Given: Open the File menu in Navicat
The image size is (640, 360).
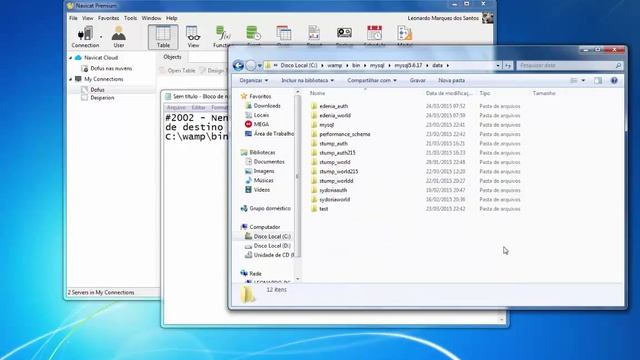Looking at the screenshot, I should coord(73,18).
